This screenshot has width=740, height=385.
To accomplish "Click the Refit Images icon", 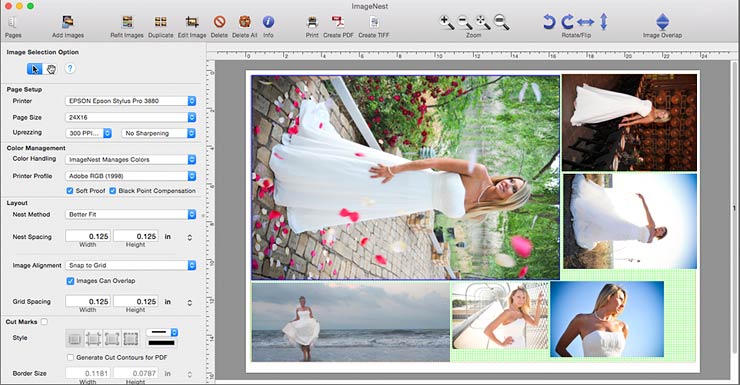I will pyautogui.click(x=127, y=22).
